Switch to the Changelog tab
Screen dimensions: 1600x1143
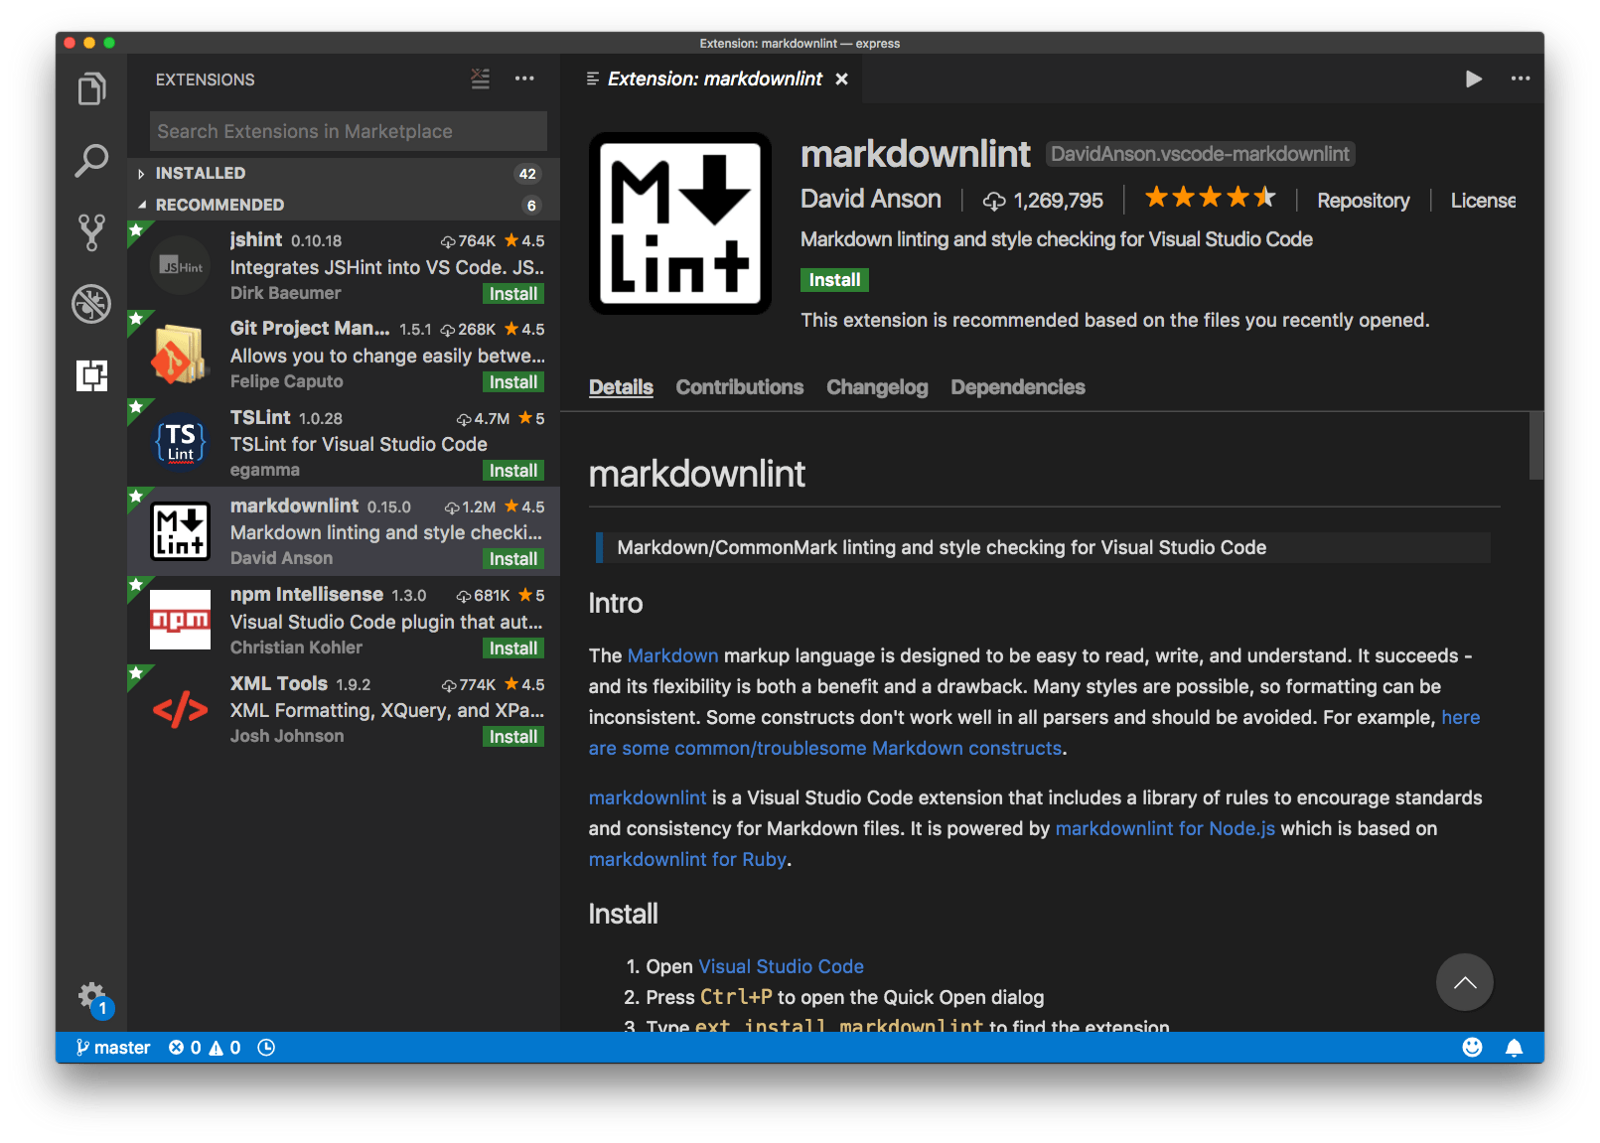[877, 387]
